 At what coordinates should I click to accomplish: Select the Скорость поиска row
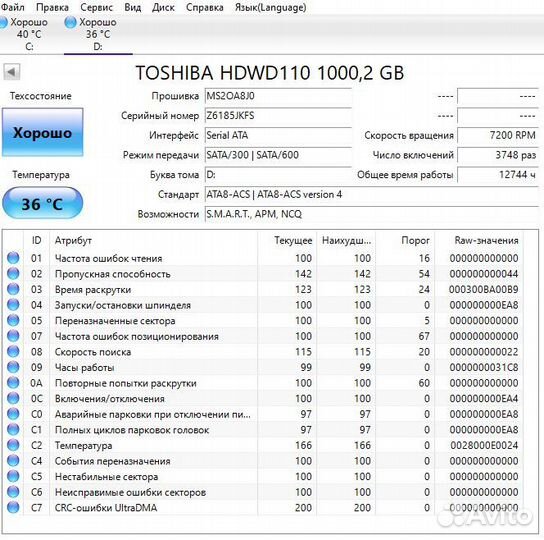coord(263,352)
